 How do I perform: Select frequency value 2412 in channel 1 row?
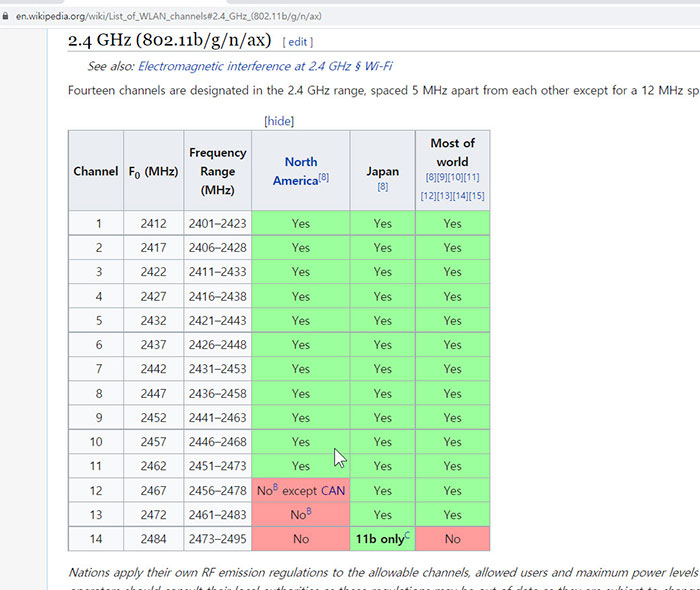[x=153, y=223]
